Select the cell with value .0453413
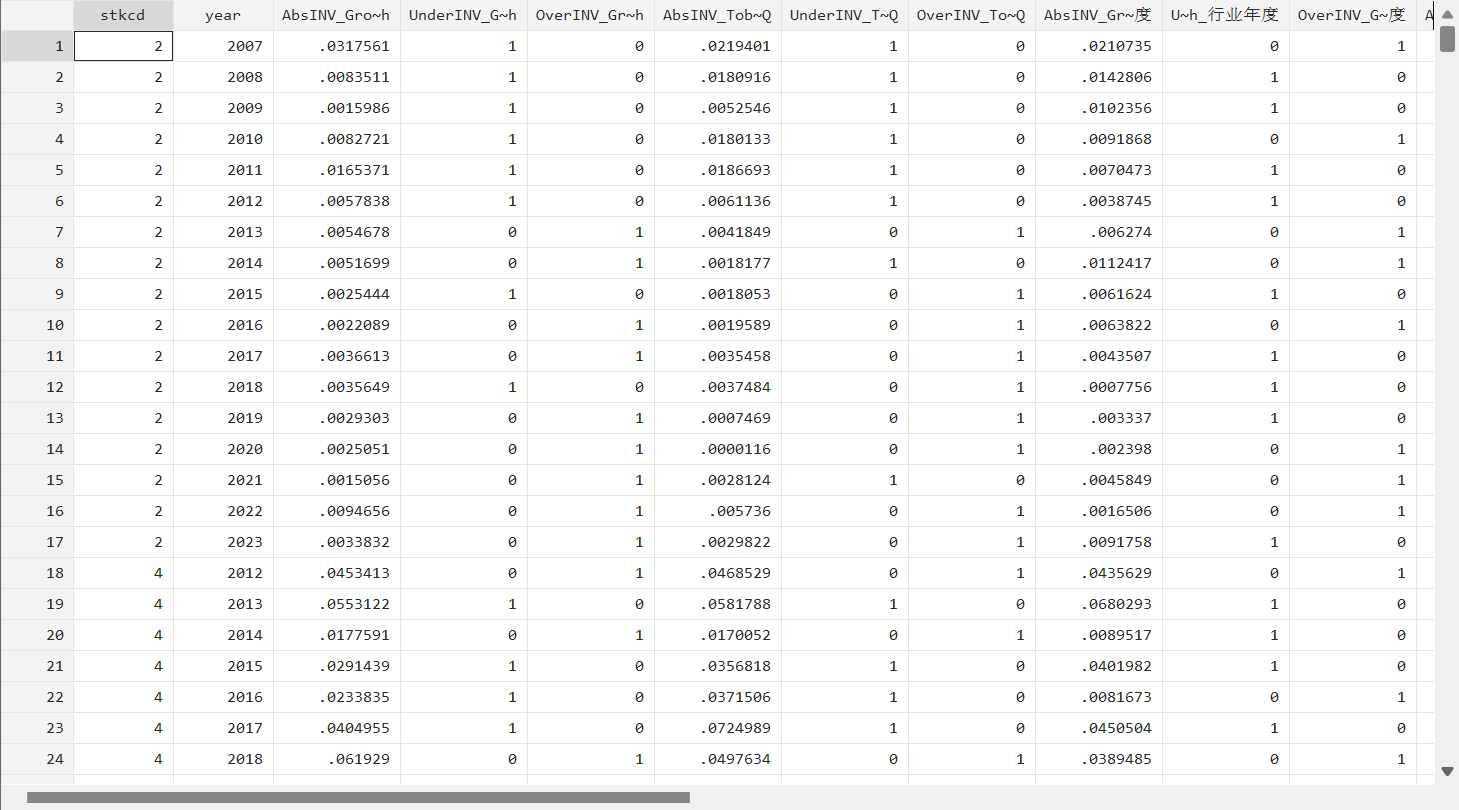Image resolution: width=1459 pixels, height=810 pixels. click(337, 573)
